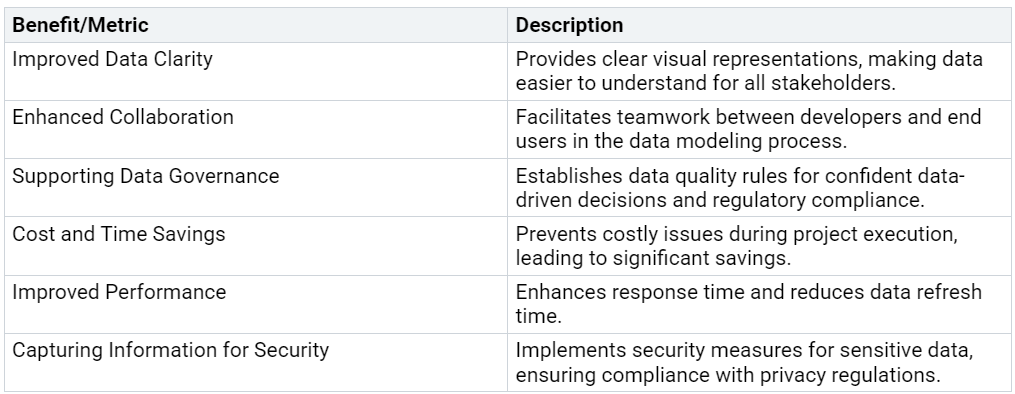This screenshot has height=394, width=1015.
Task: Select the Supporting Data Governance cell
Action: (256, 188)
